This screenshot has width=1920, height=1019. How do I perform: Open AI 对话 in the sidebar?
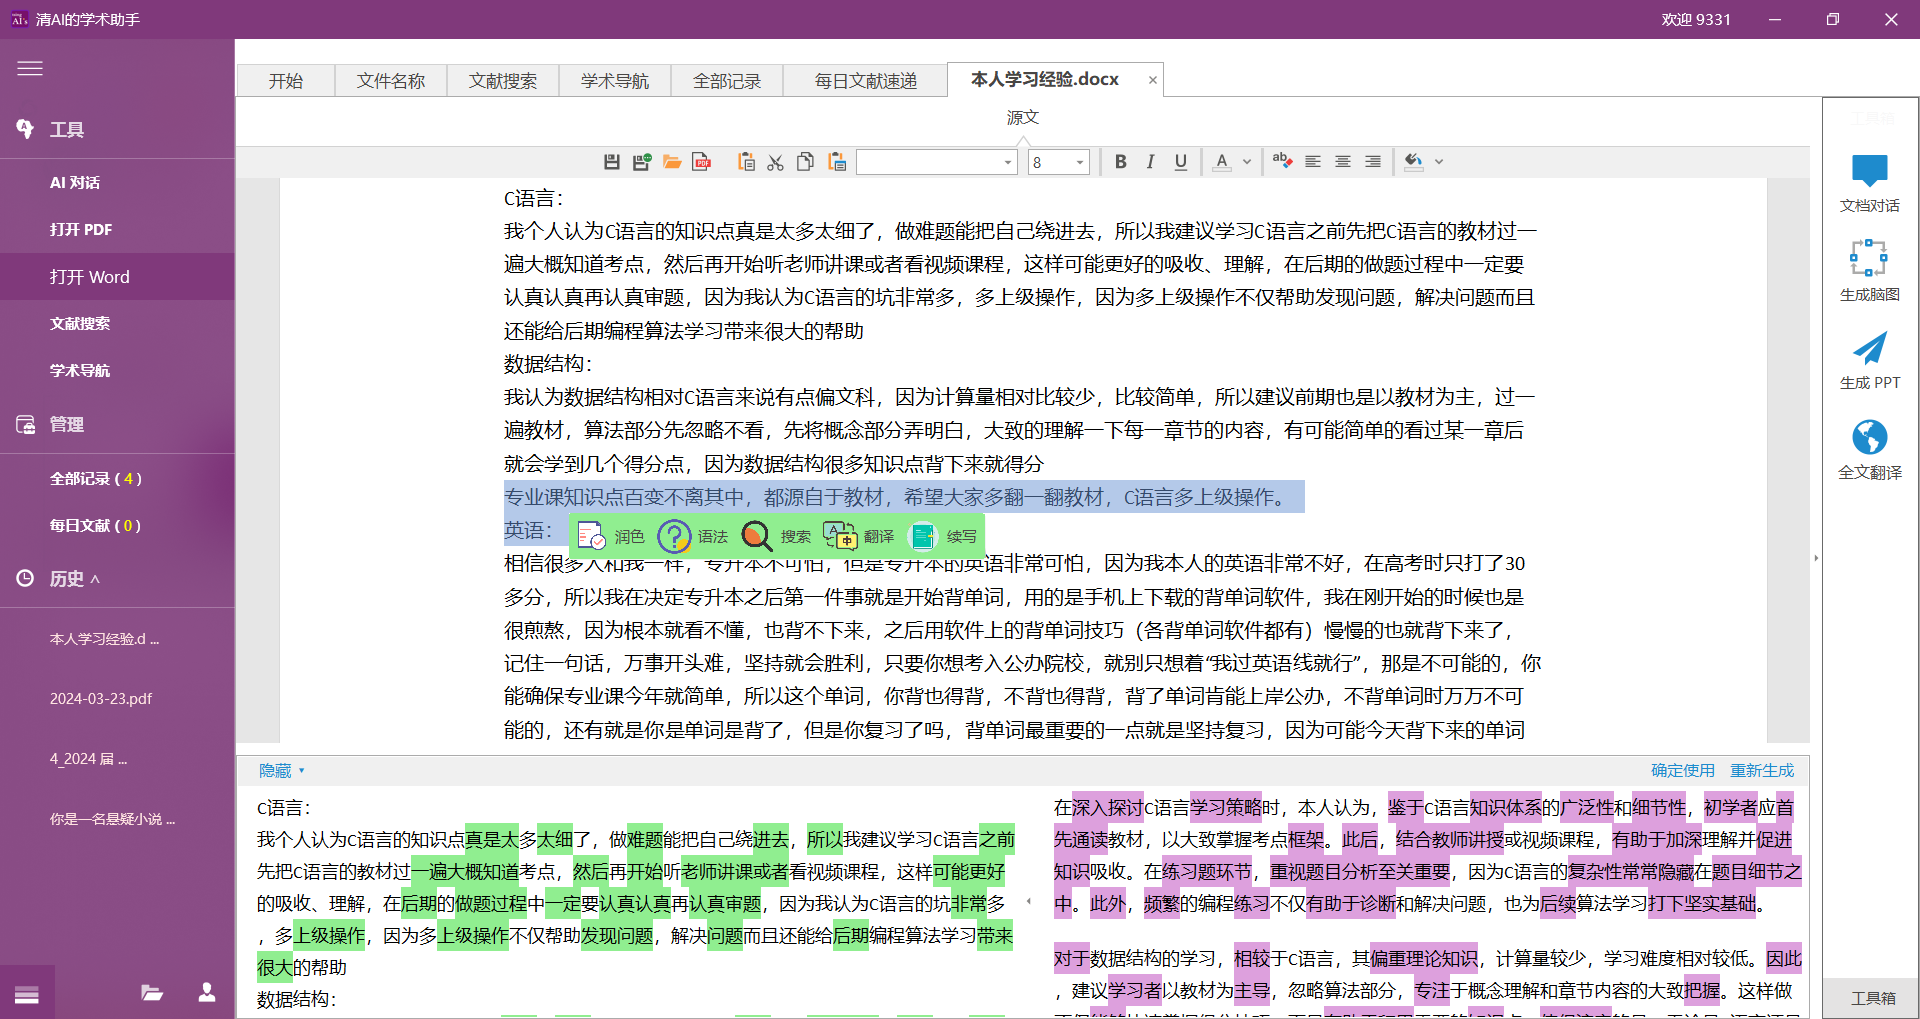117,183
